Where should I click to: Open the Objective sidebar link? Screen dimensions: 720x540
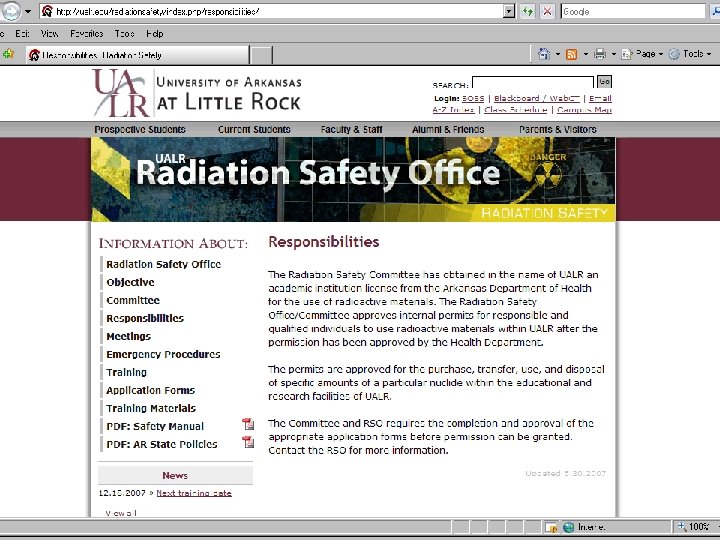point(130,282)
